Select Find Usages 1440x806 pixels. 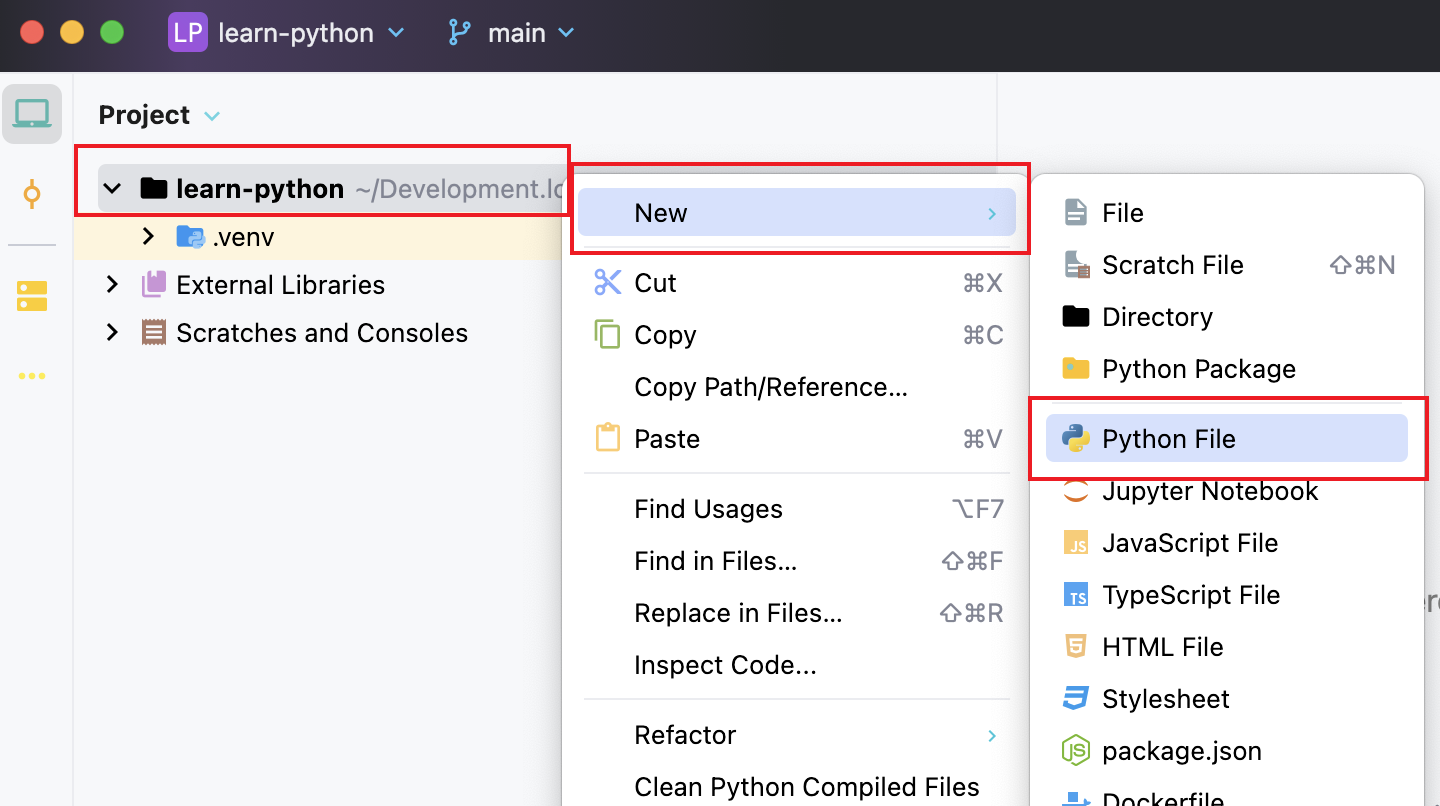pos(797,509)
